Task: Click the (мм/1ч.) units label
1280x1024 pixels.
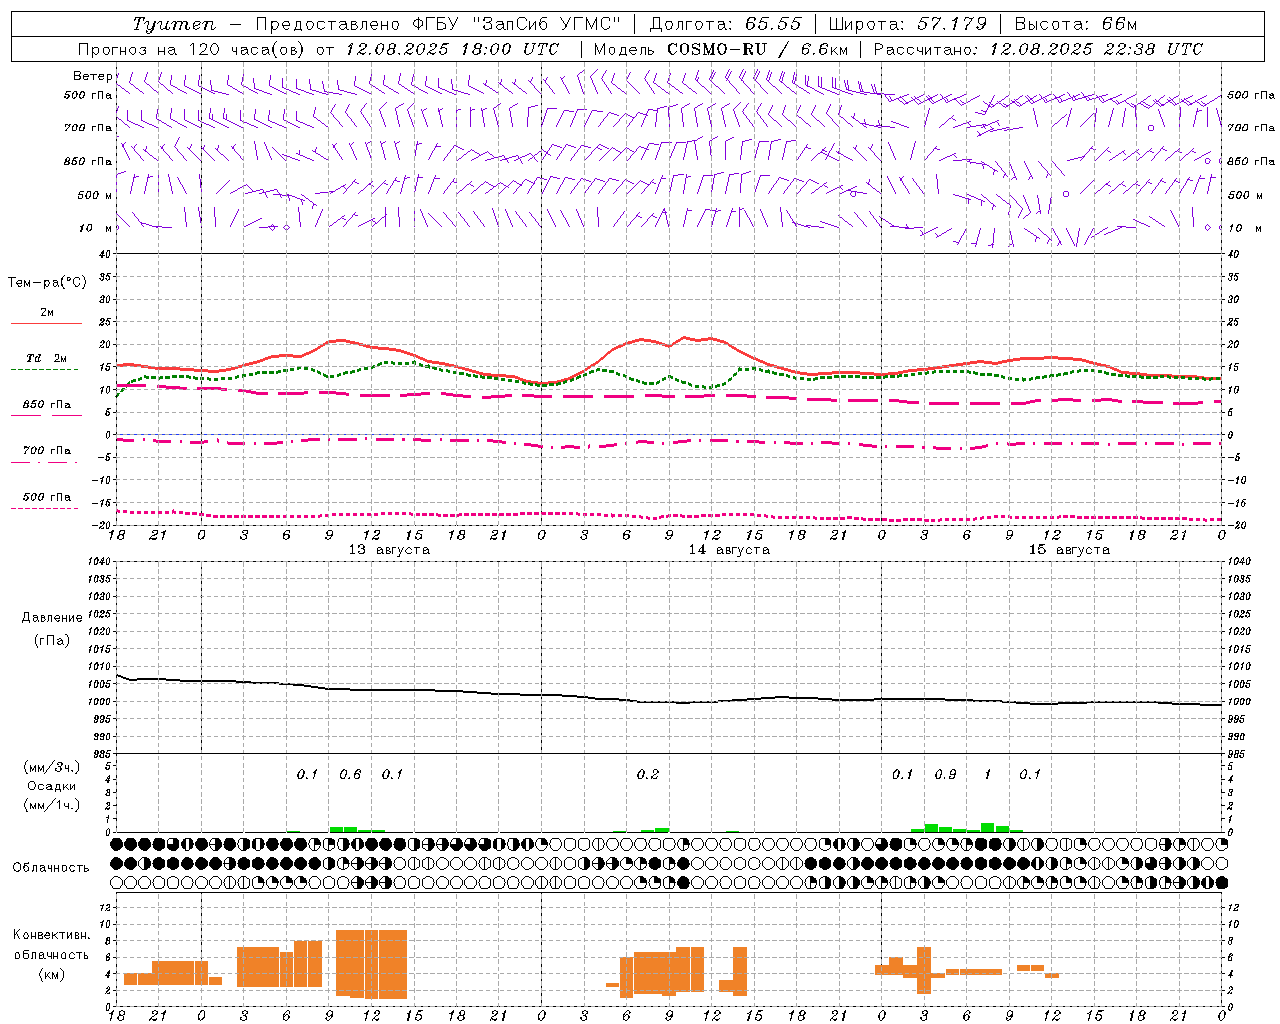Action: point(51,805)
